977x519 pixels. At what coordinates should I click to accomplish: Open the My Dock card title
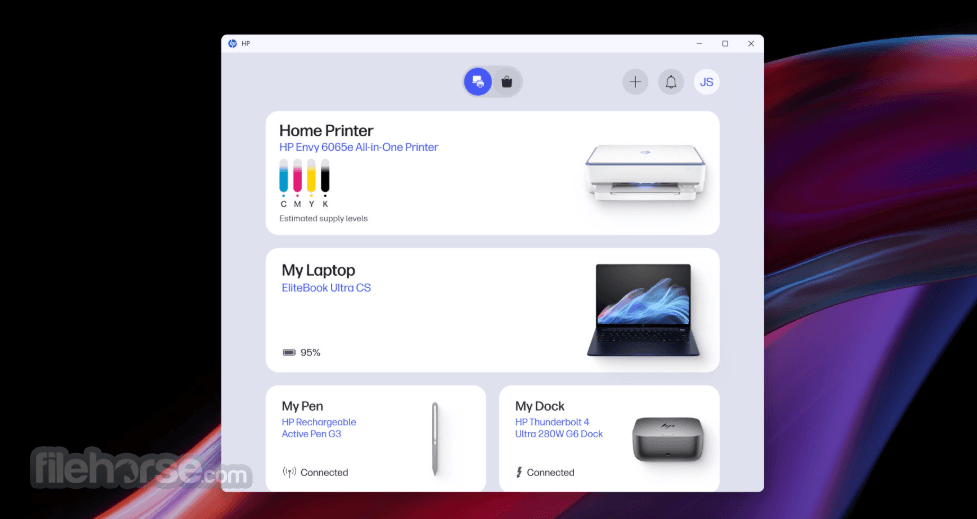[x=540, y=406]
